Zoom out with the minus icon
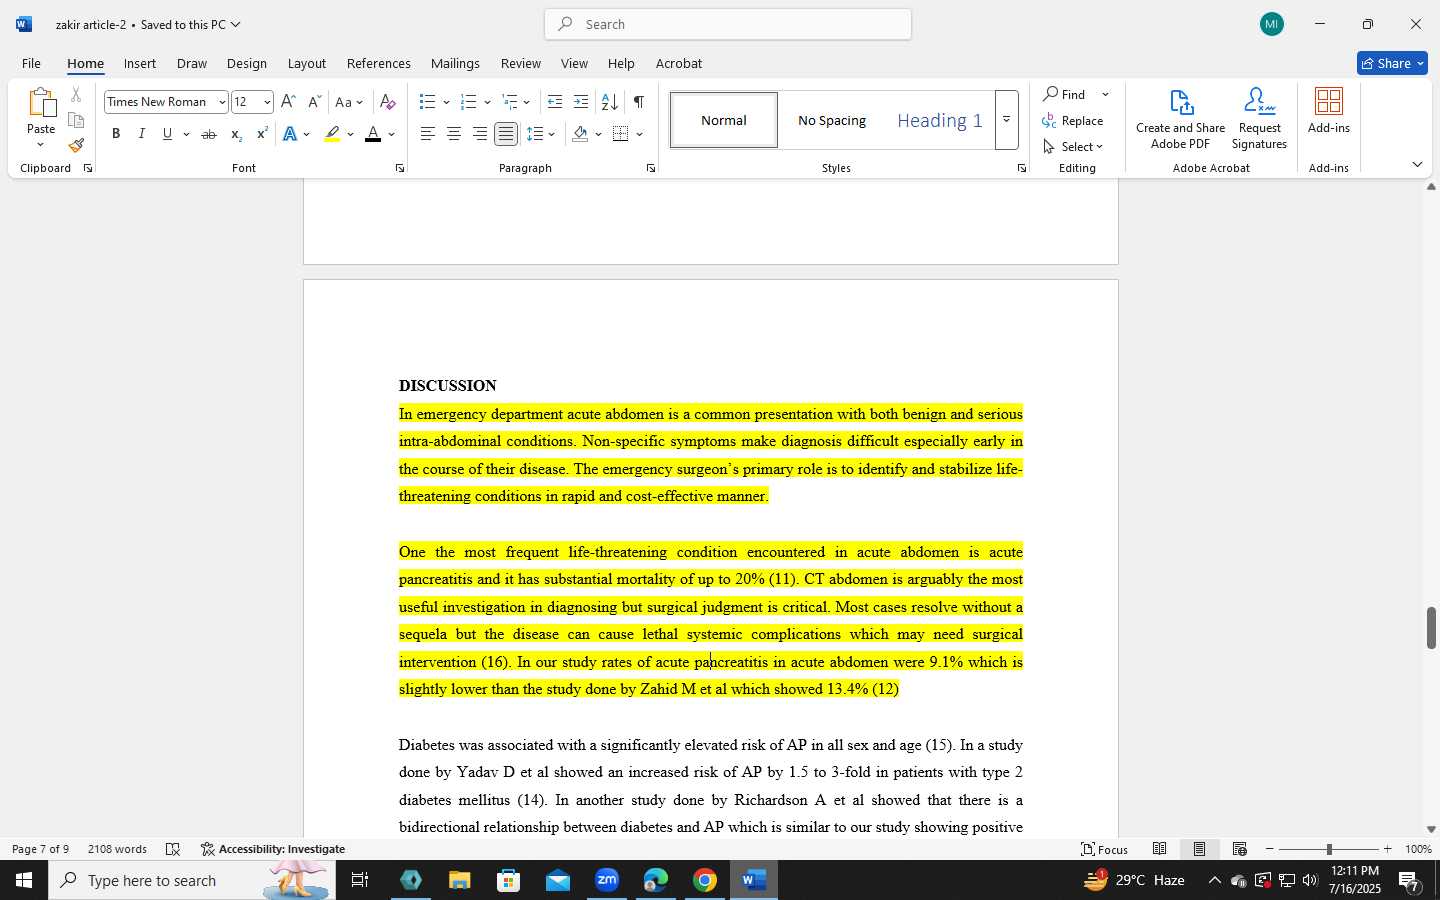Screen dimensions: 1440x900 1270,849
